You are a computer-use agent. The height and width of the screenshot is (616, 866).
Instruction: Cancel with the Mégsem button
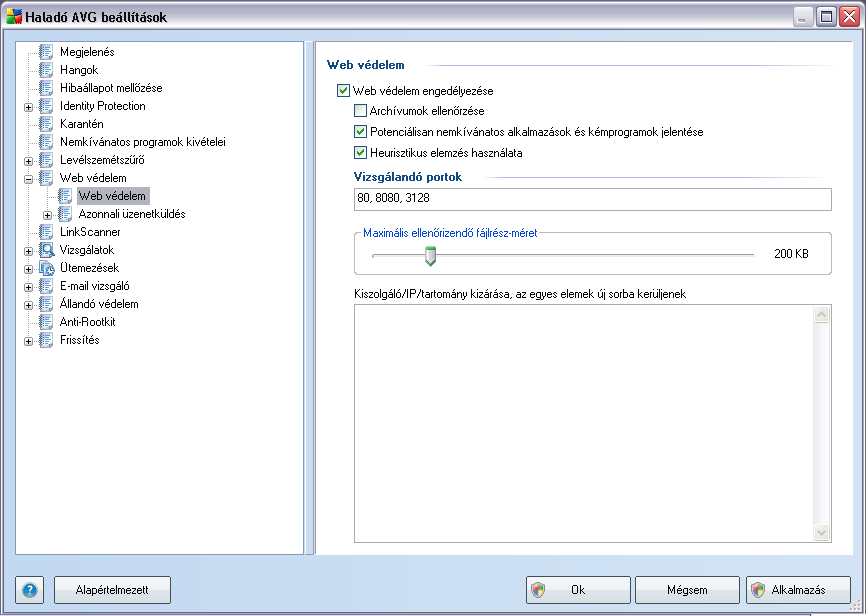click(x=687, y=590)
